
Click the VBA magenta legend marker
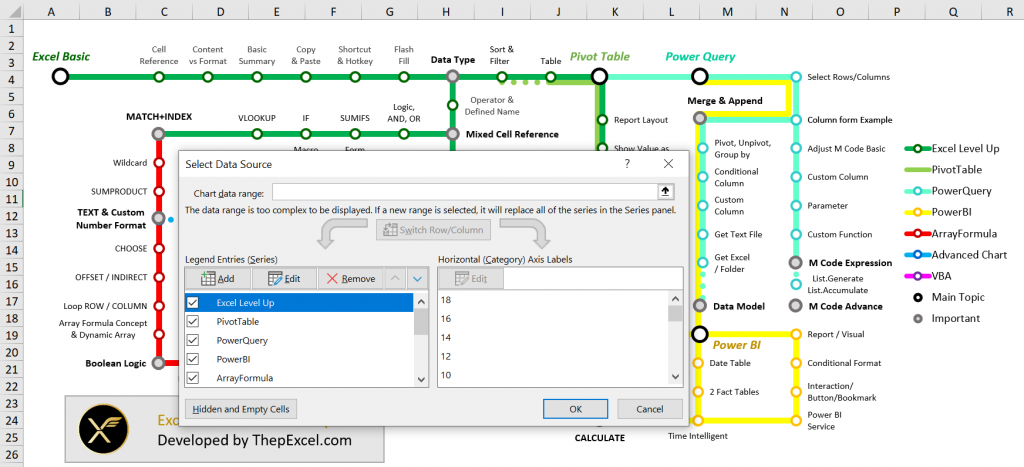[x=918, y=276]
